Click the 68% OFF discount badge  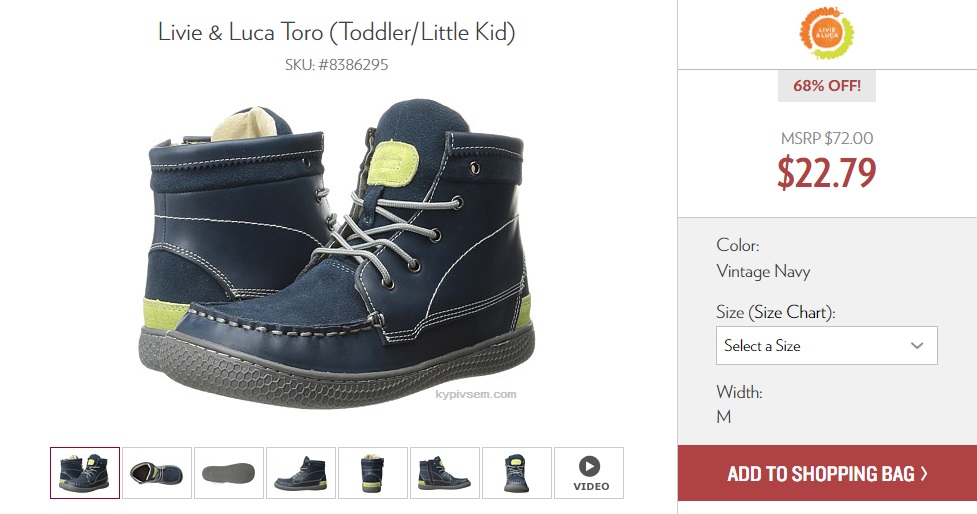pyautogui.click(x=827, y=86)
